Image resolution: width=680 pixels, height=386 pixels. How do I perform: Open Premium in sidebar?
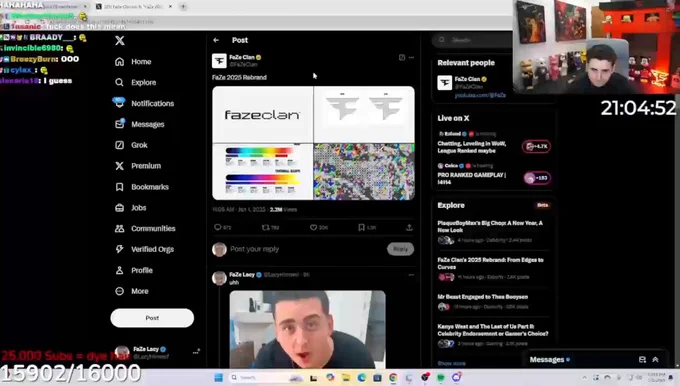pyautogui.click(x=138, y=166)
